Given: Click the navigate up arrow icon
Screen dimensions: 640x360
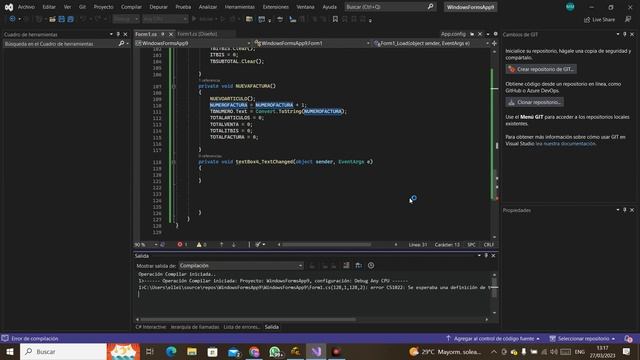Looking at the screenshot, I should [222, 244].
